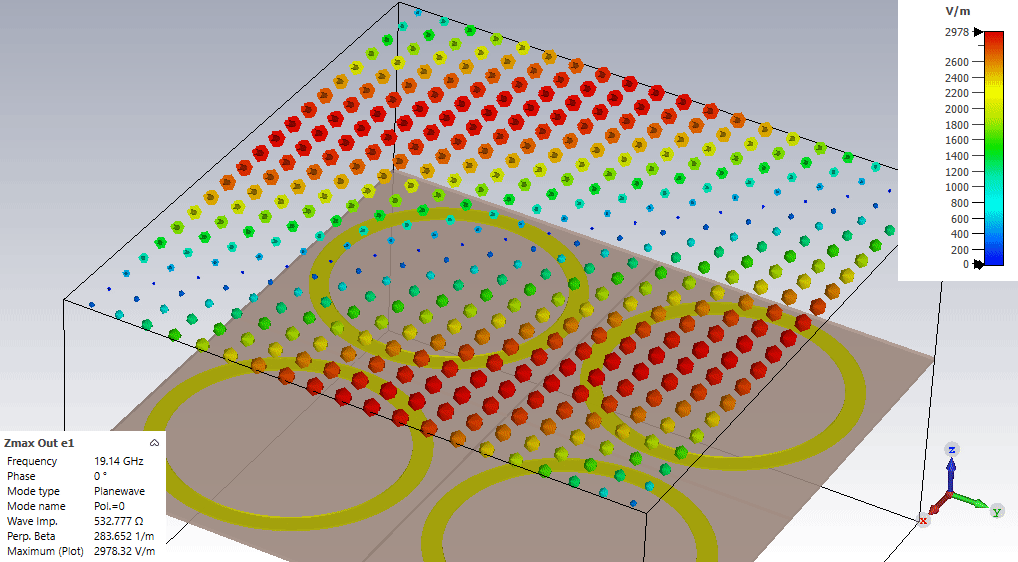Click the y axis of the orientation triad

(976, 504)
